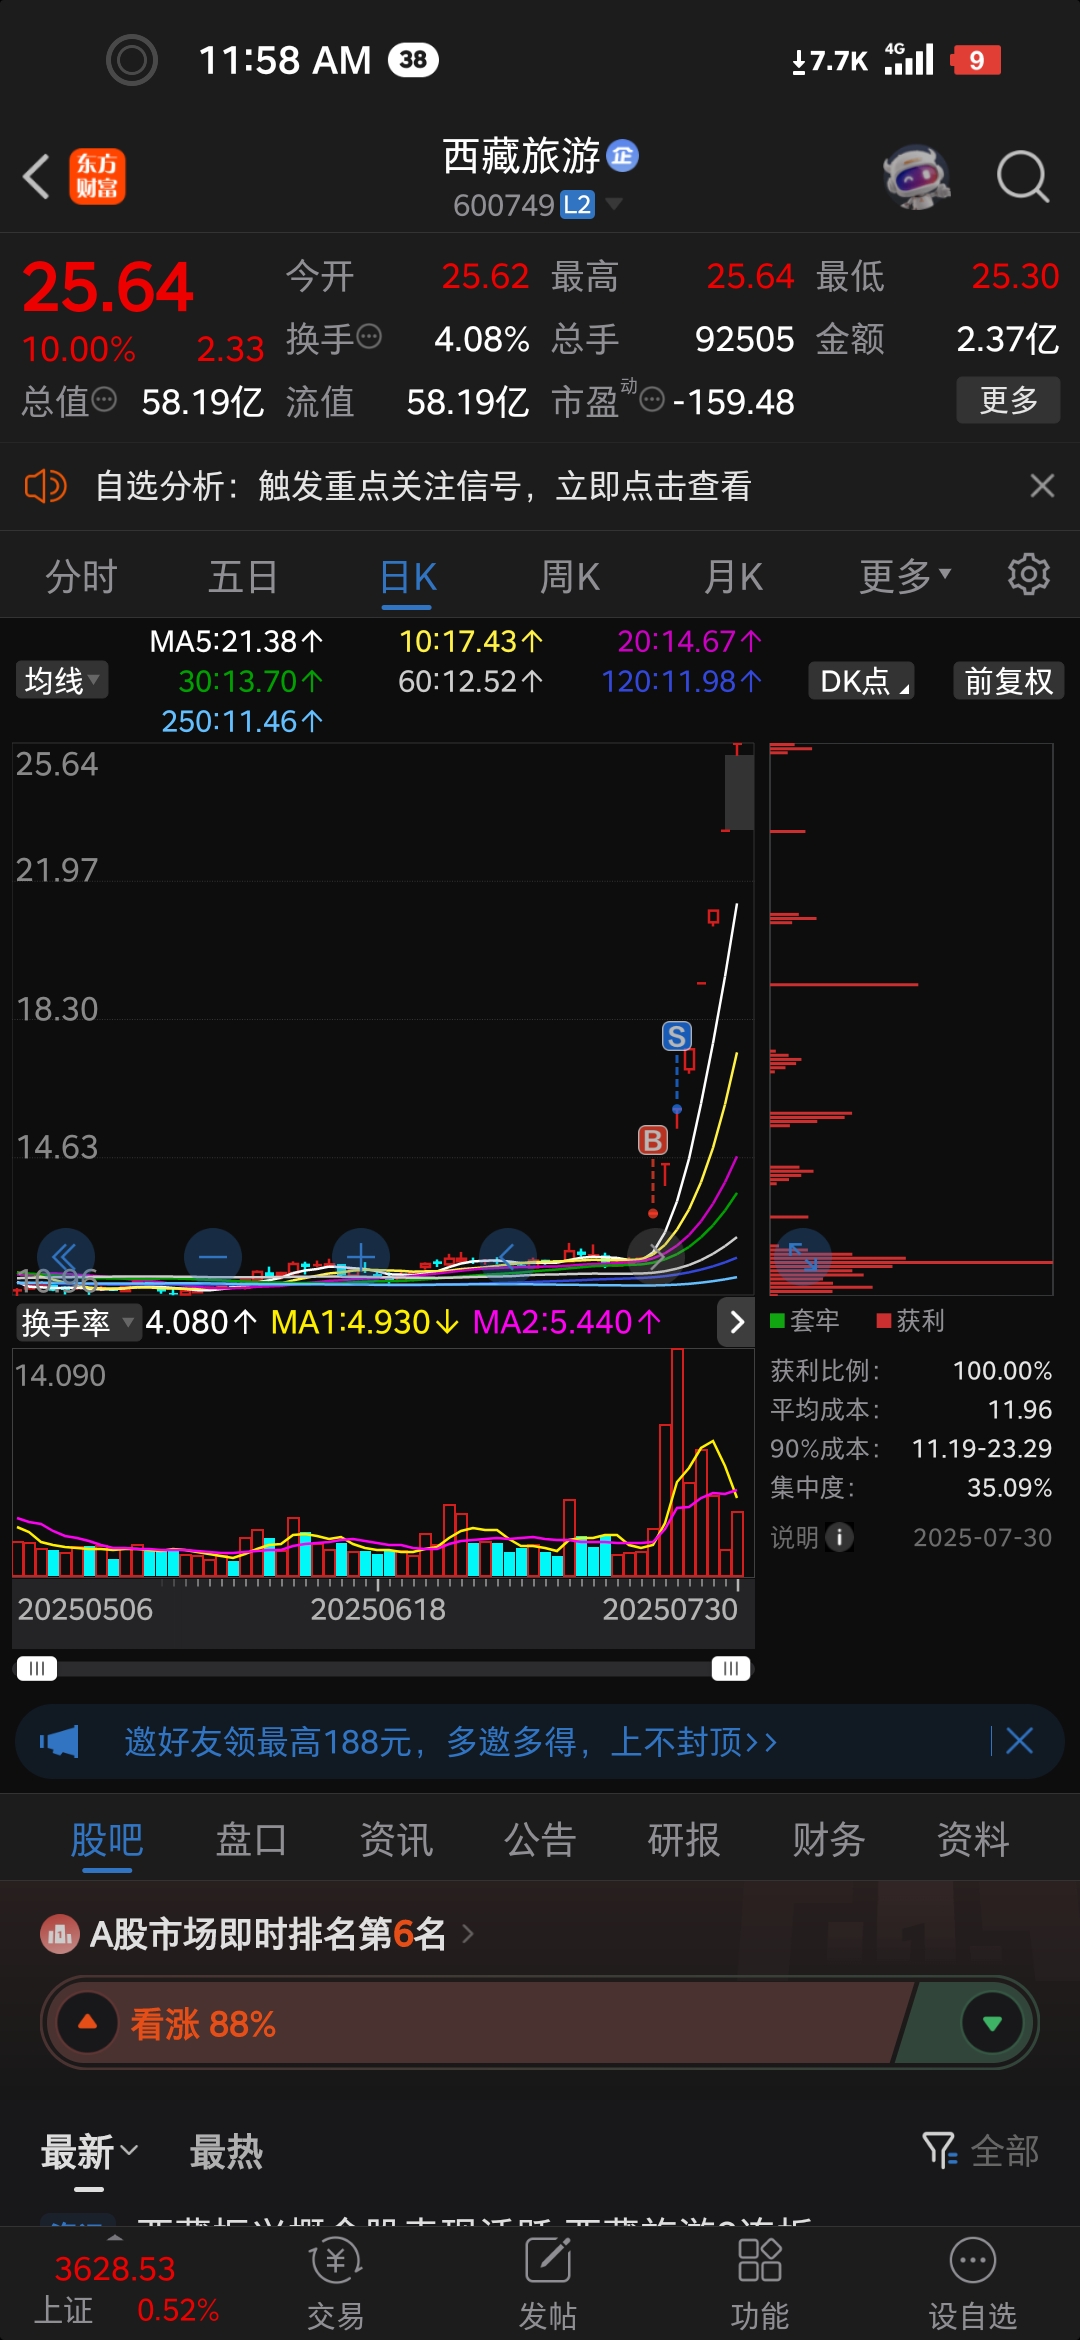
Task: Tap the double-left chart scroll icon
Action: [66, 1257]
